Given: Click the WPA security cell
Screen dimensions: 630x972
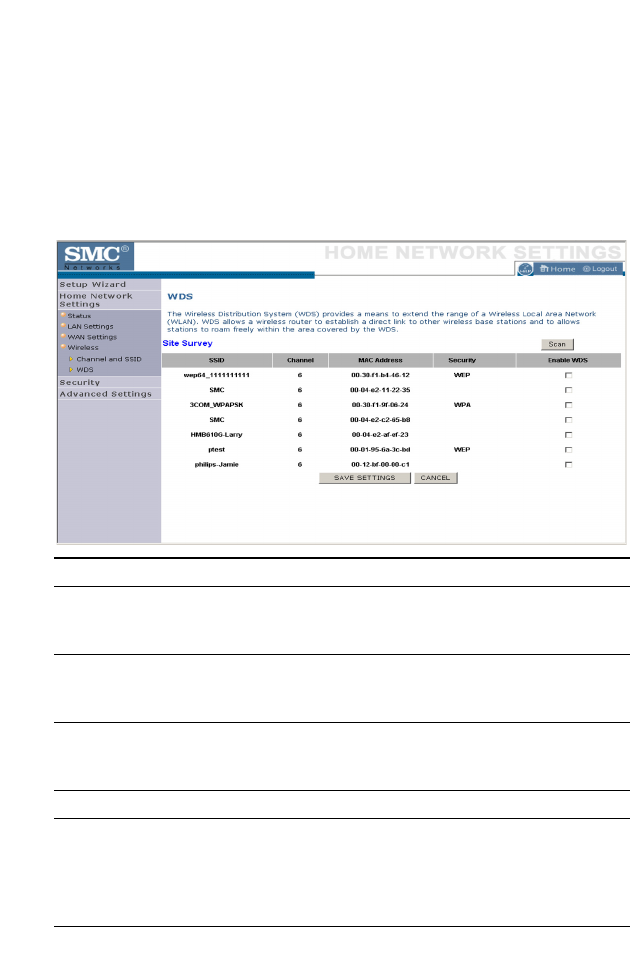Looking at the screenshot, I should pos(462,405).
